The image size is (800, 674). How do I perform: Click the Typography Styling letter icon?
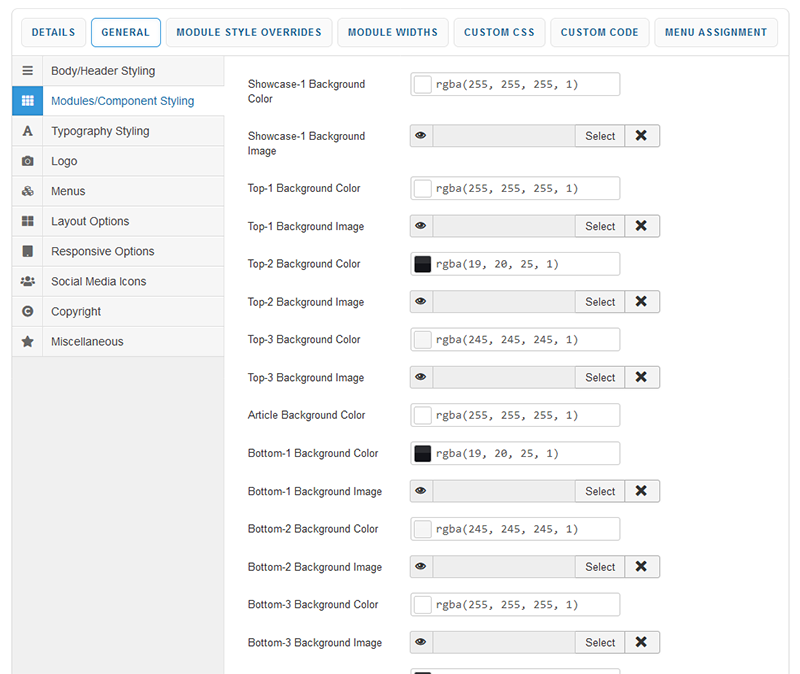tap(27, 131)
